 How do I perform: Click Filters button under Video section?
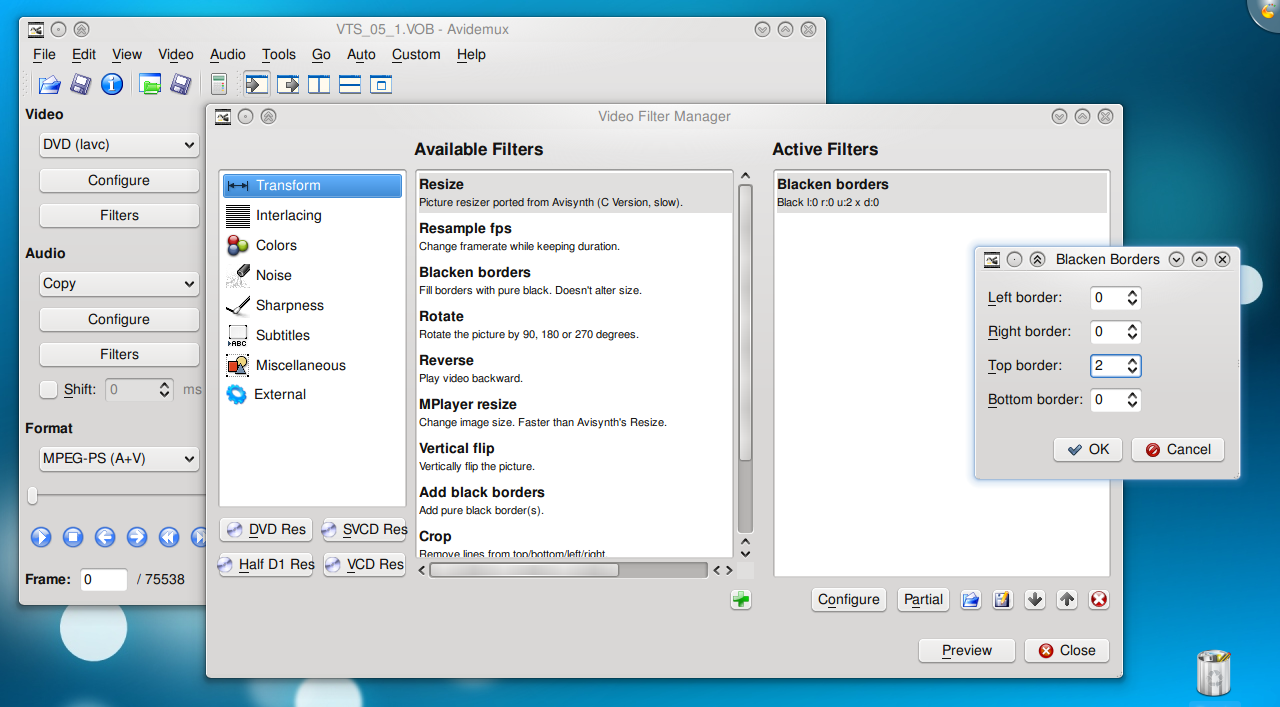point(119,215)
